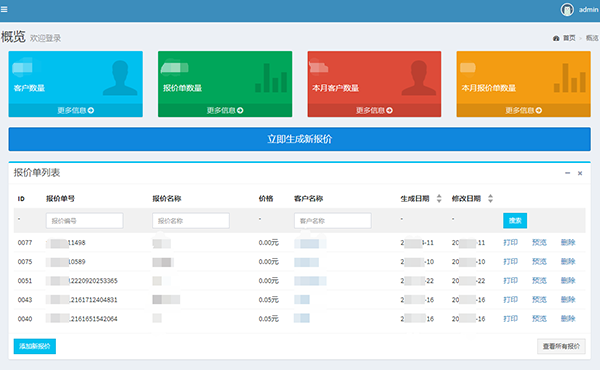
Task: Click the 概览 page title
Action: click(x=13, y=37)
